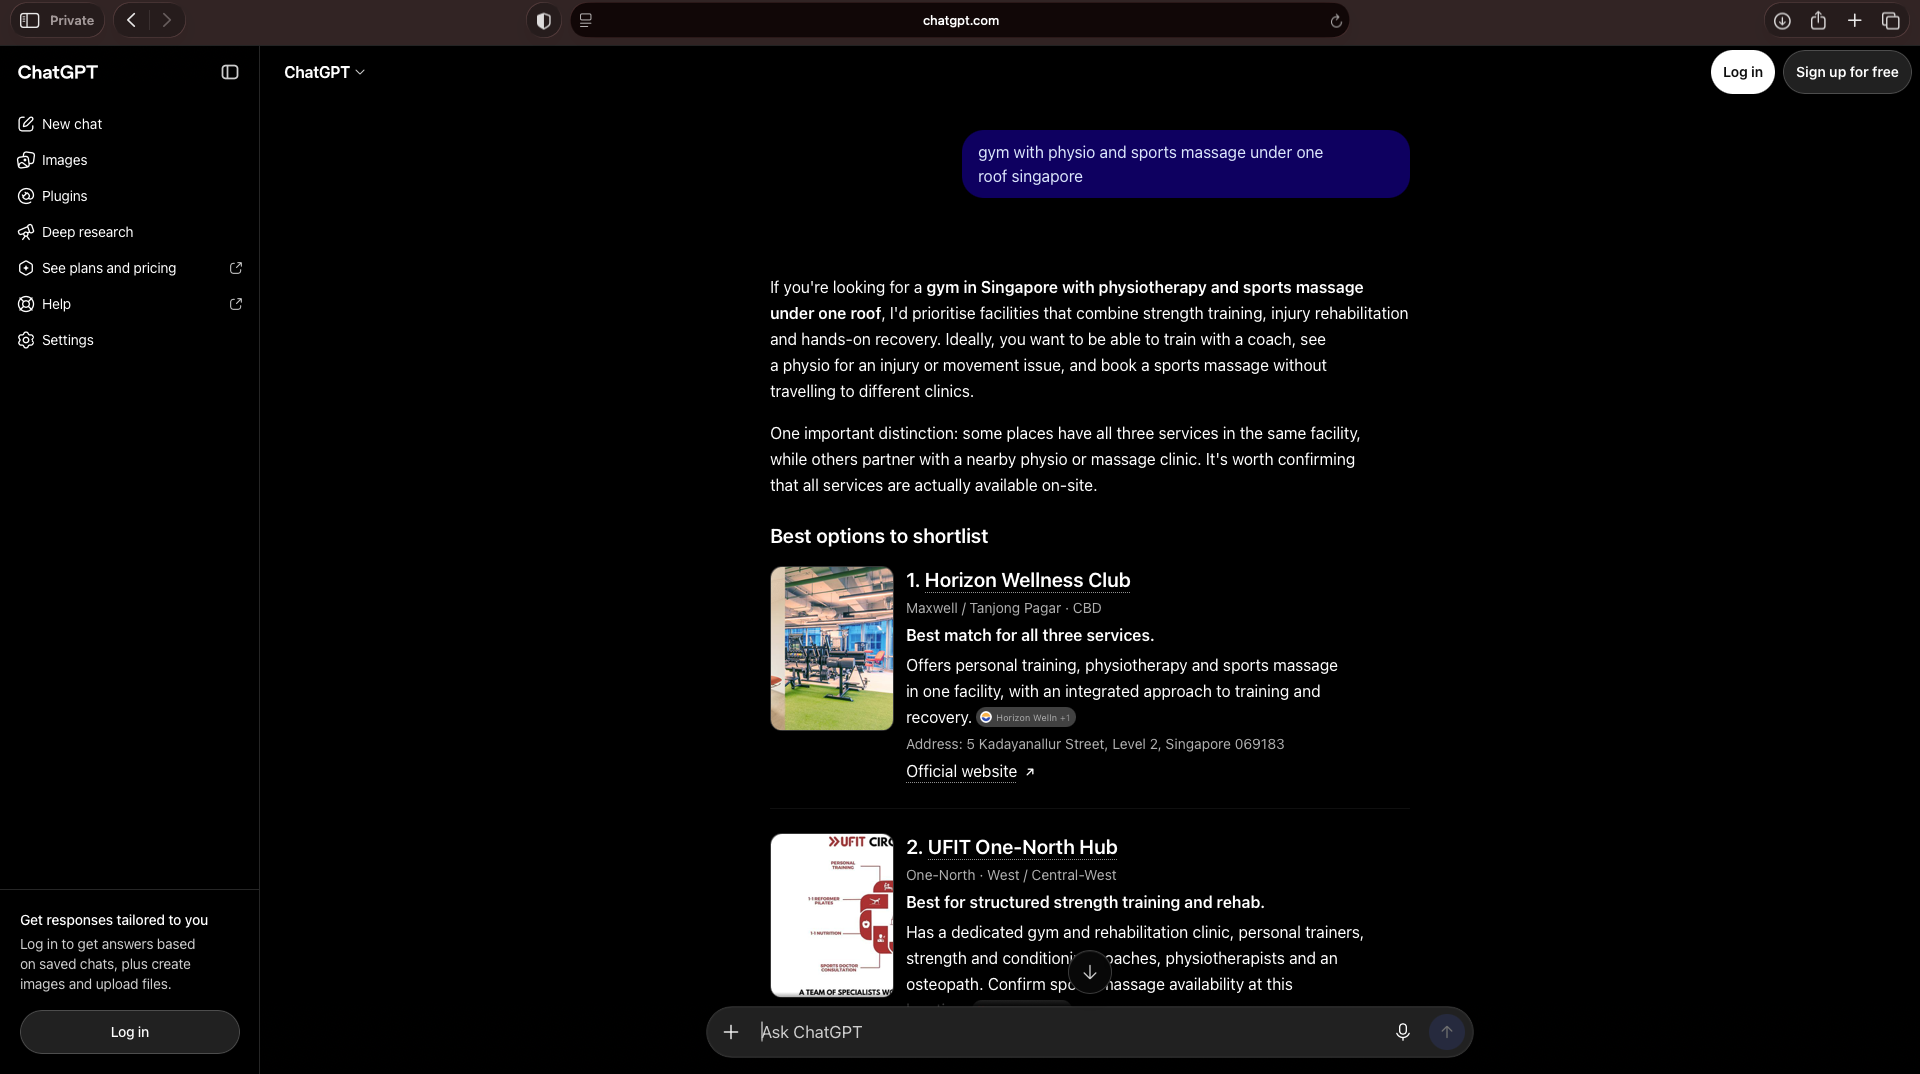The image size is (1920, 1074).
Task: Click the Safari sidebar toggle icon
Action: point(30,20)
